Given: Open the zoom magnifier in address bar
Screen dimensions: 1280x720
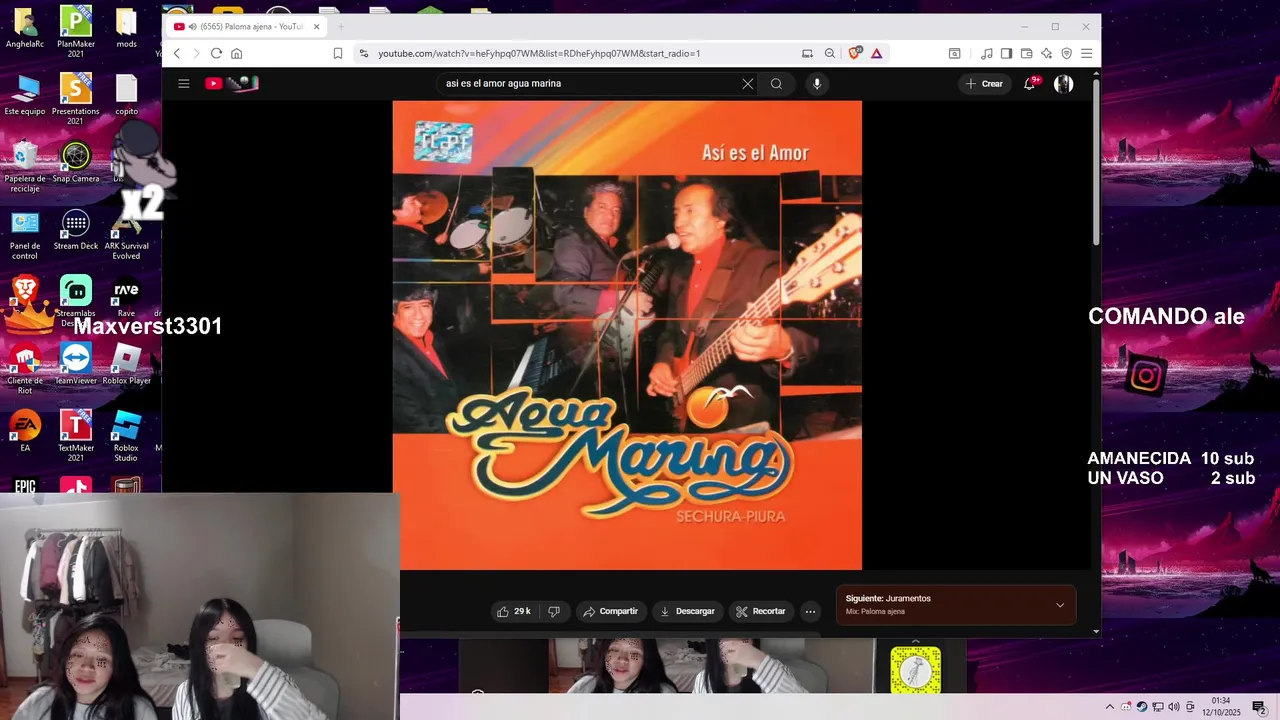Looking at the screenshot, I should coord(830,53).
